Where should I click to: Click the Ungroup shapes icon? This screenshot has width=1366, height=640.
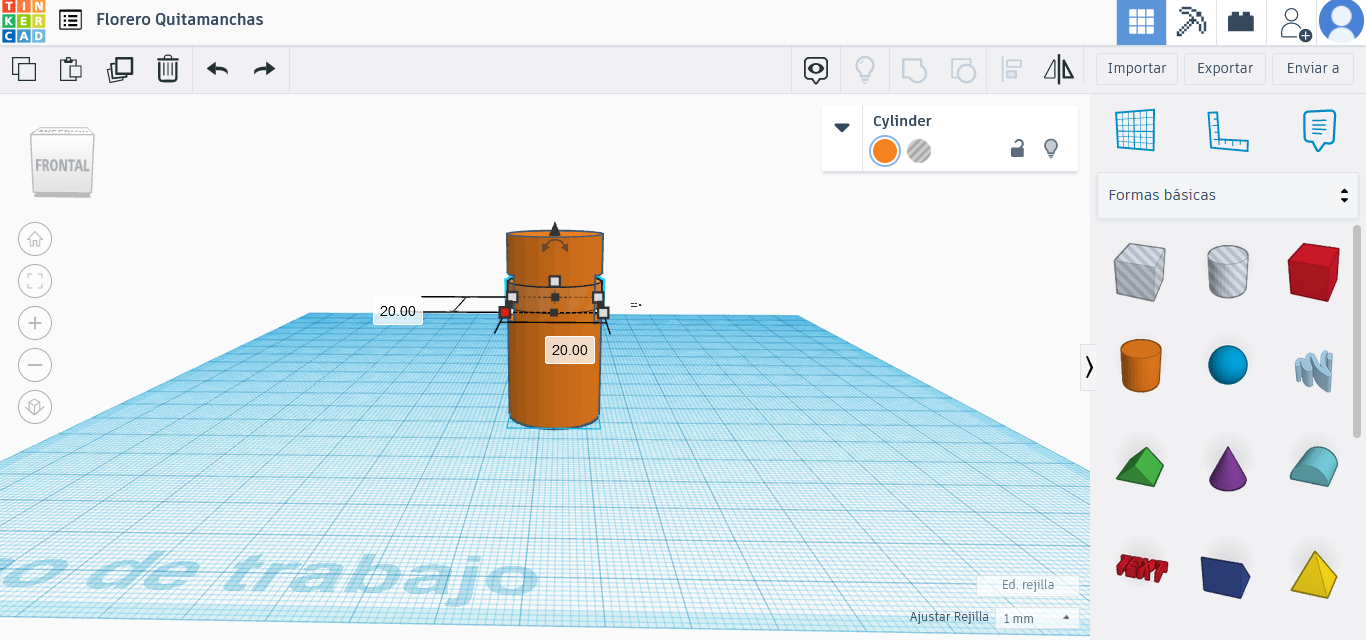coord(962,69)
